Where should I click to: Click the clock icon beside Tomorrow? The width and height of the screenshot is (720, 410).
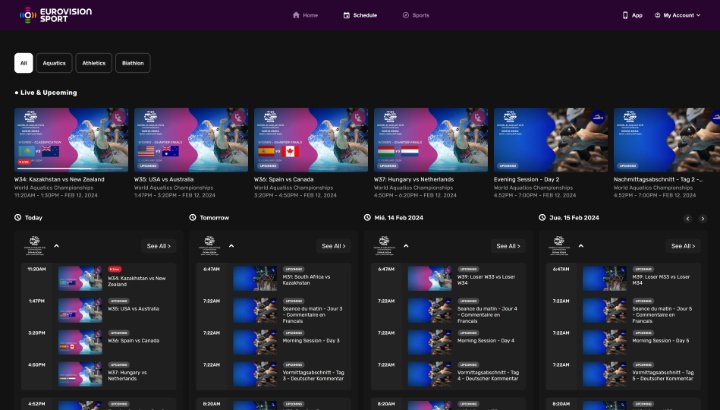tap(193, 217)
